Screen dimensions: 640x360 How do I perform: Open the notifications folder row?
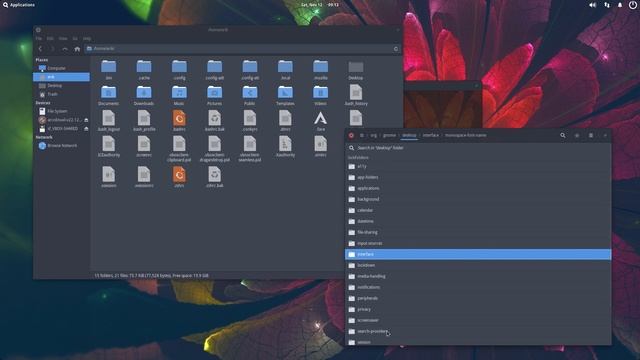click(x=478, y=287)
